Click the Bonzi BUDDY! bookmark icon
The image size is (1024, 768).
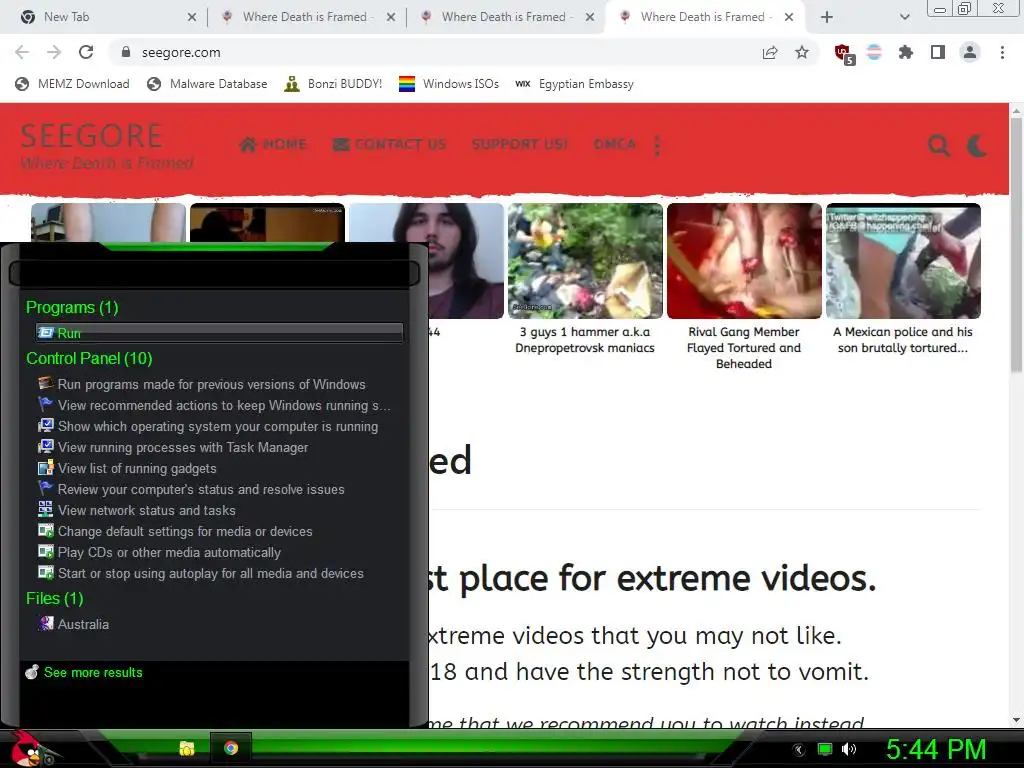[x=292, y=84]
